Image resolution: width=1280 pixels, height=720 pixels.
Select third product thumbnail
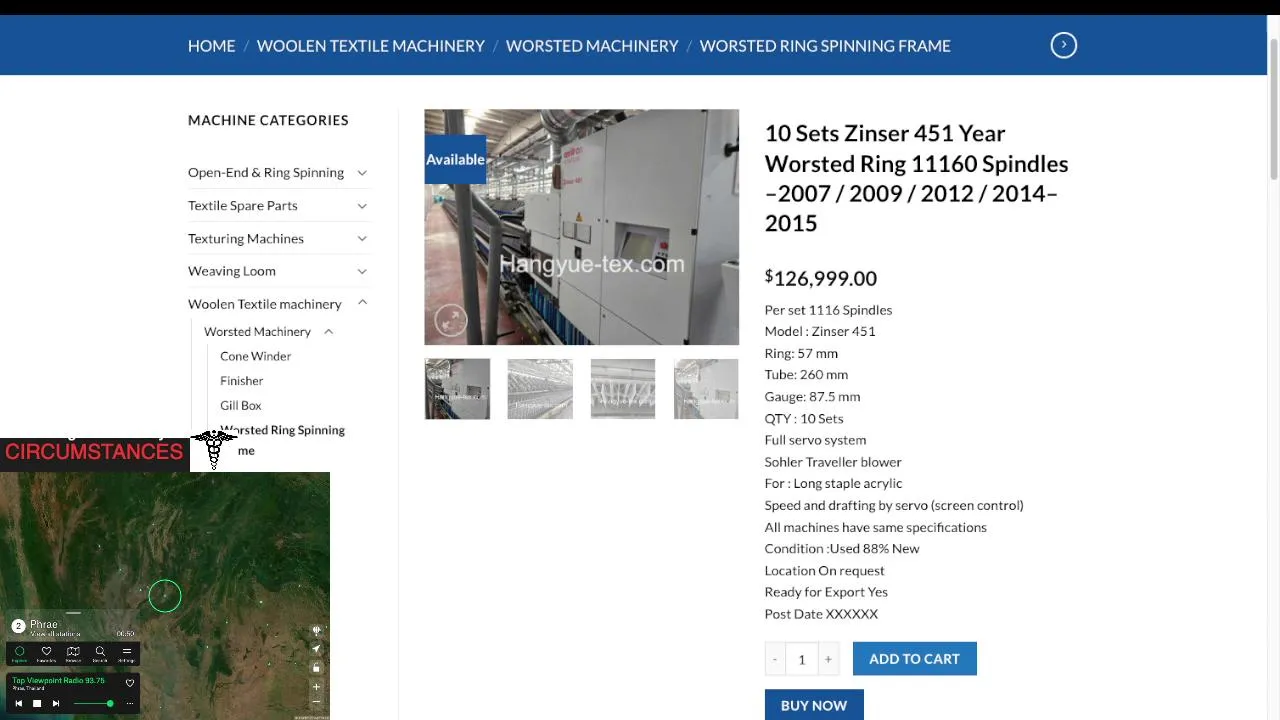point(623,388)
